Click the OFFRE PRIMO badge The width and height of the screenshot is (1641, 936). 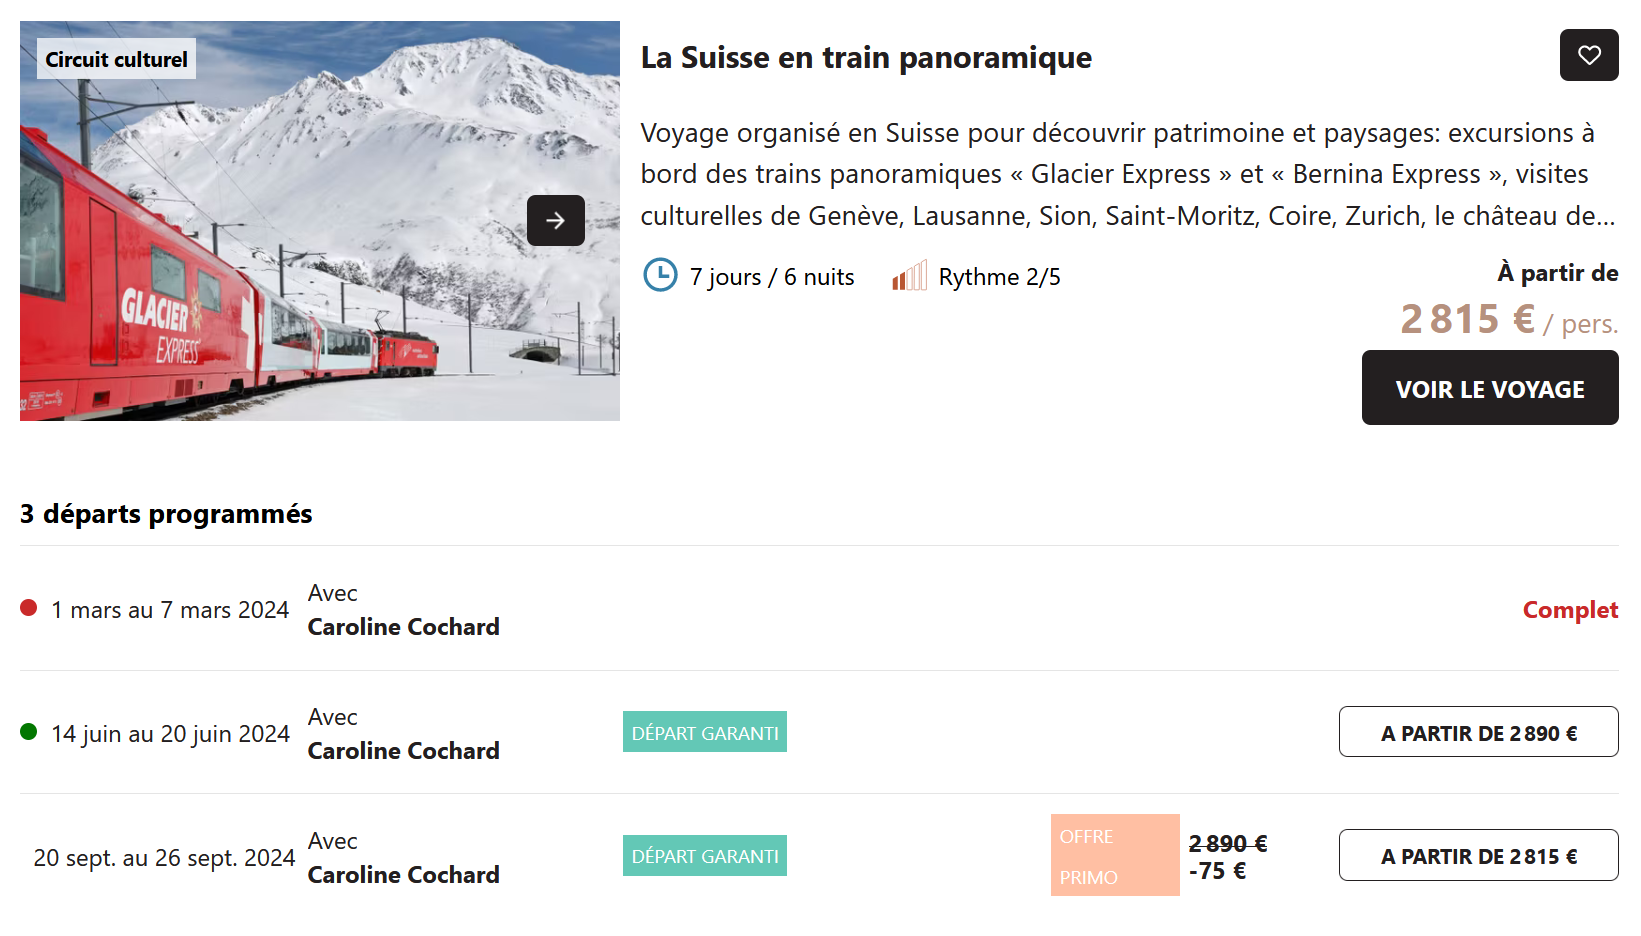1114,856
